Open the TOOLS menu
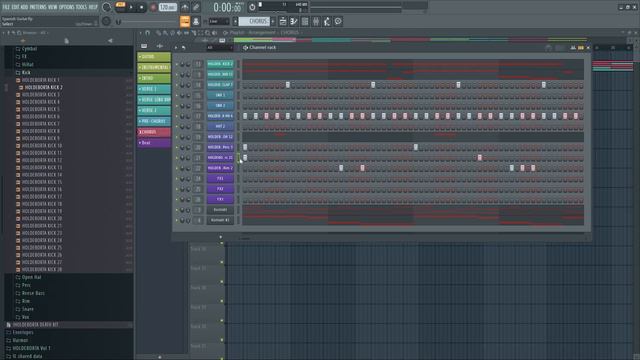The height and width of the screenshot is (360, 640). tap(81, 7)
